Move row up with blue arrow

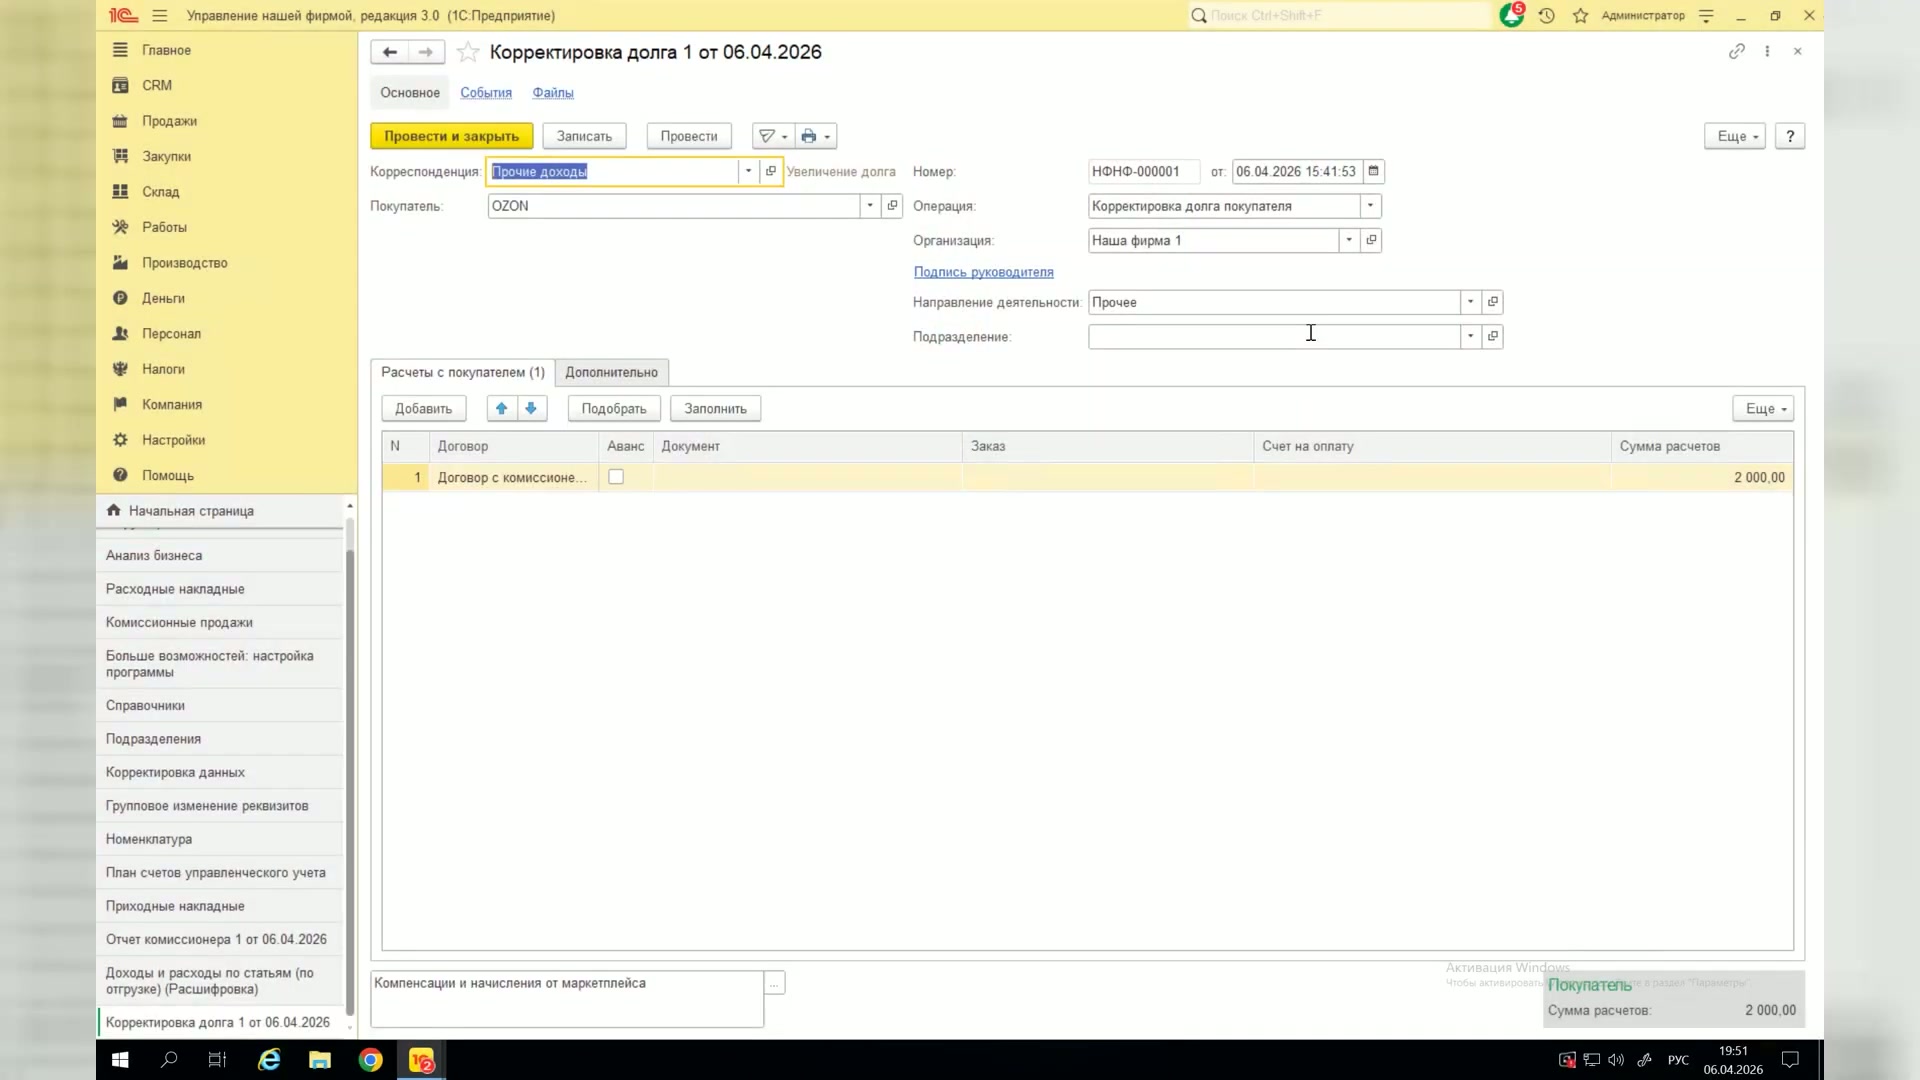click(501, 408)
